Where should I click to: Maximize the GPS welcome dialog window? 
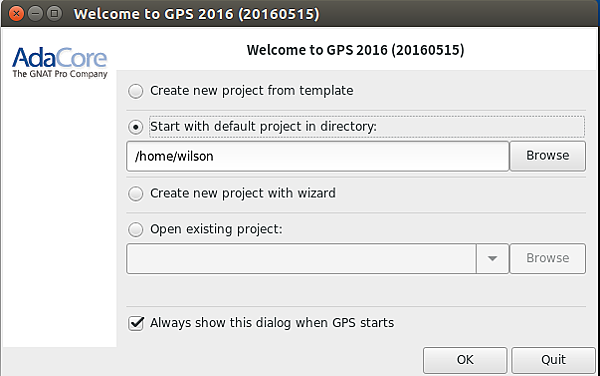pyautogui.click(x=54, y=14)
